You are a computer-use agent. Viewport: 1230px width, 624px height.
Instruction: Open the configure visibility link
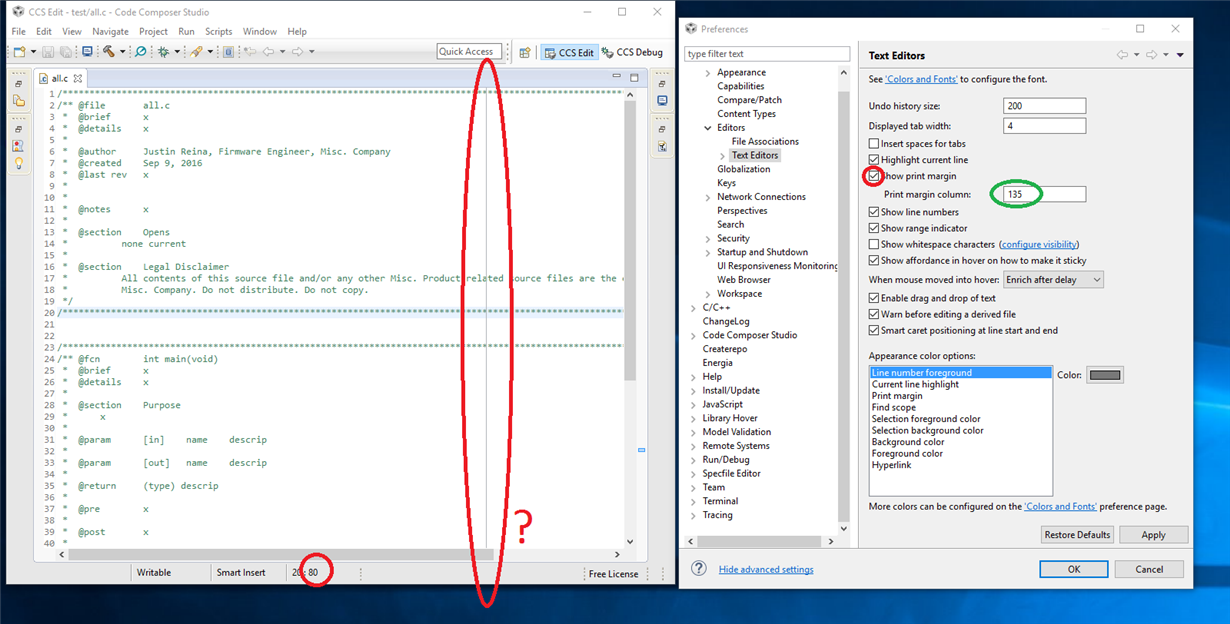pos(1039,244)
